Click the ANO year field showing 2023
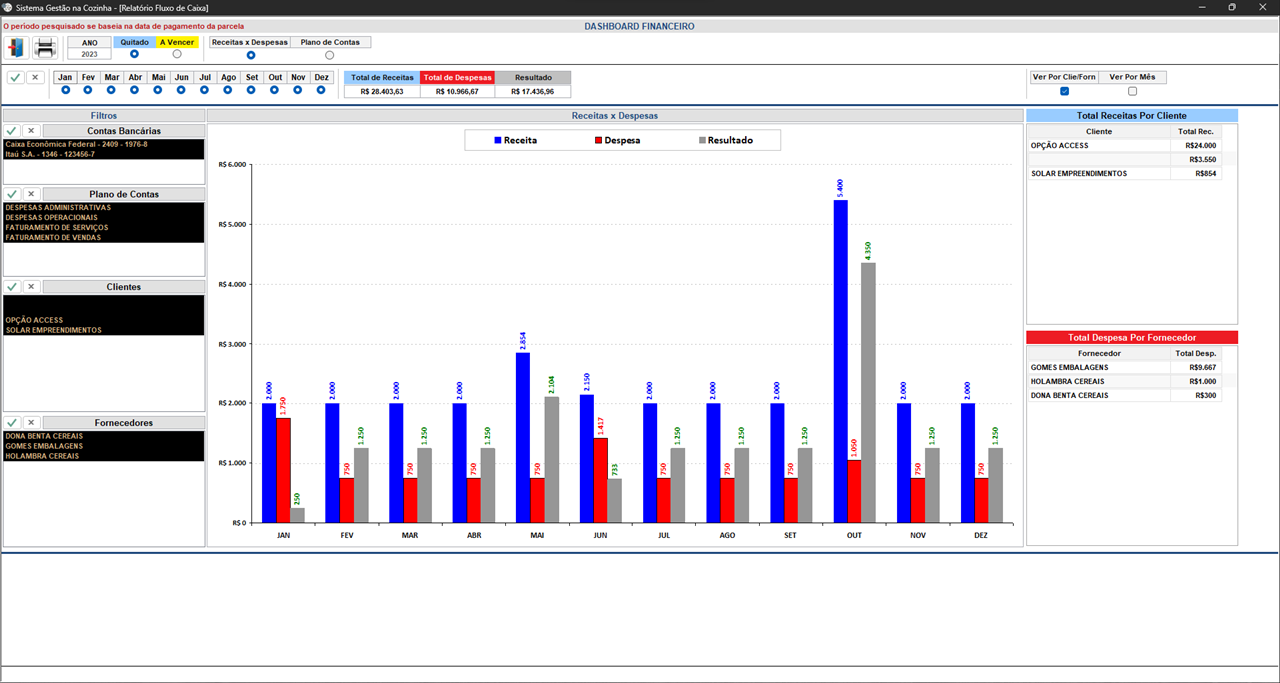 tap(90, 54)
